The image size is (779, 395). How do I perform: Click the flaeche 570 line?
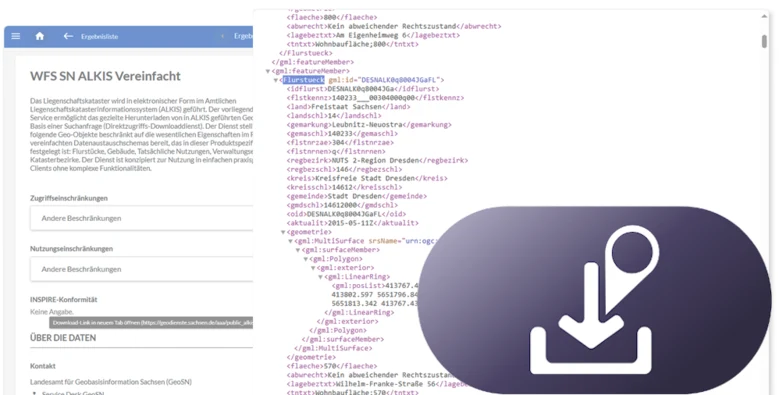(332, 366)
